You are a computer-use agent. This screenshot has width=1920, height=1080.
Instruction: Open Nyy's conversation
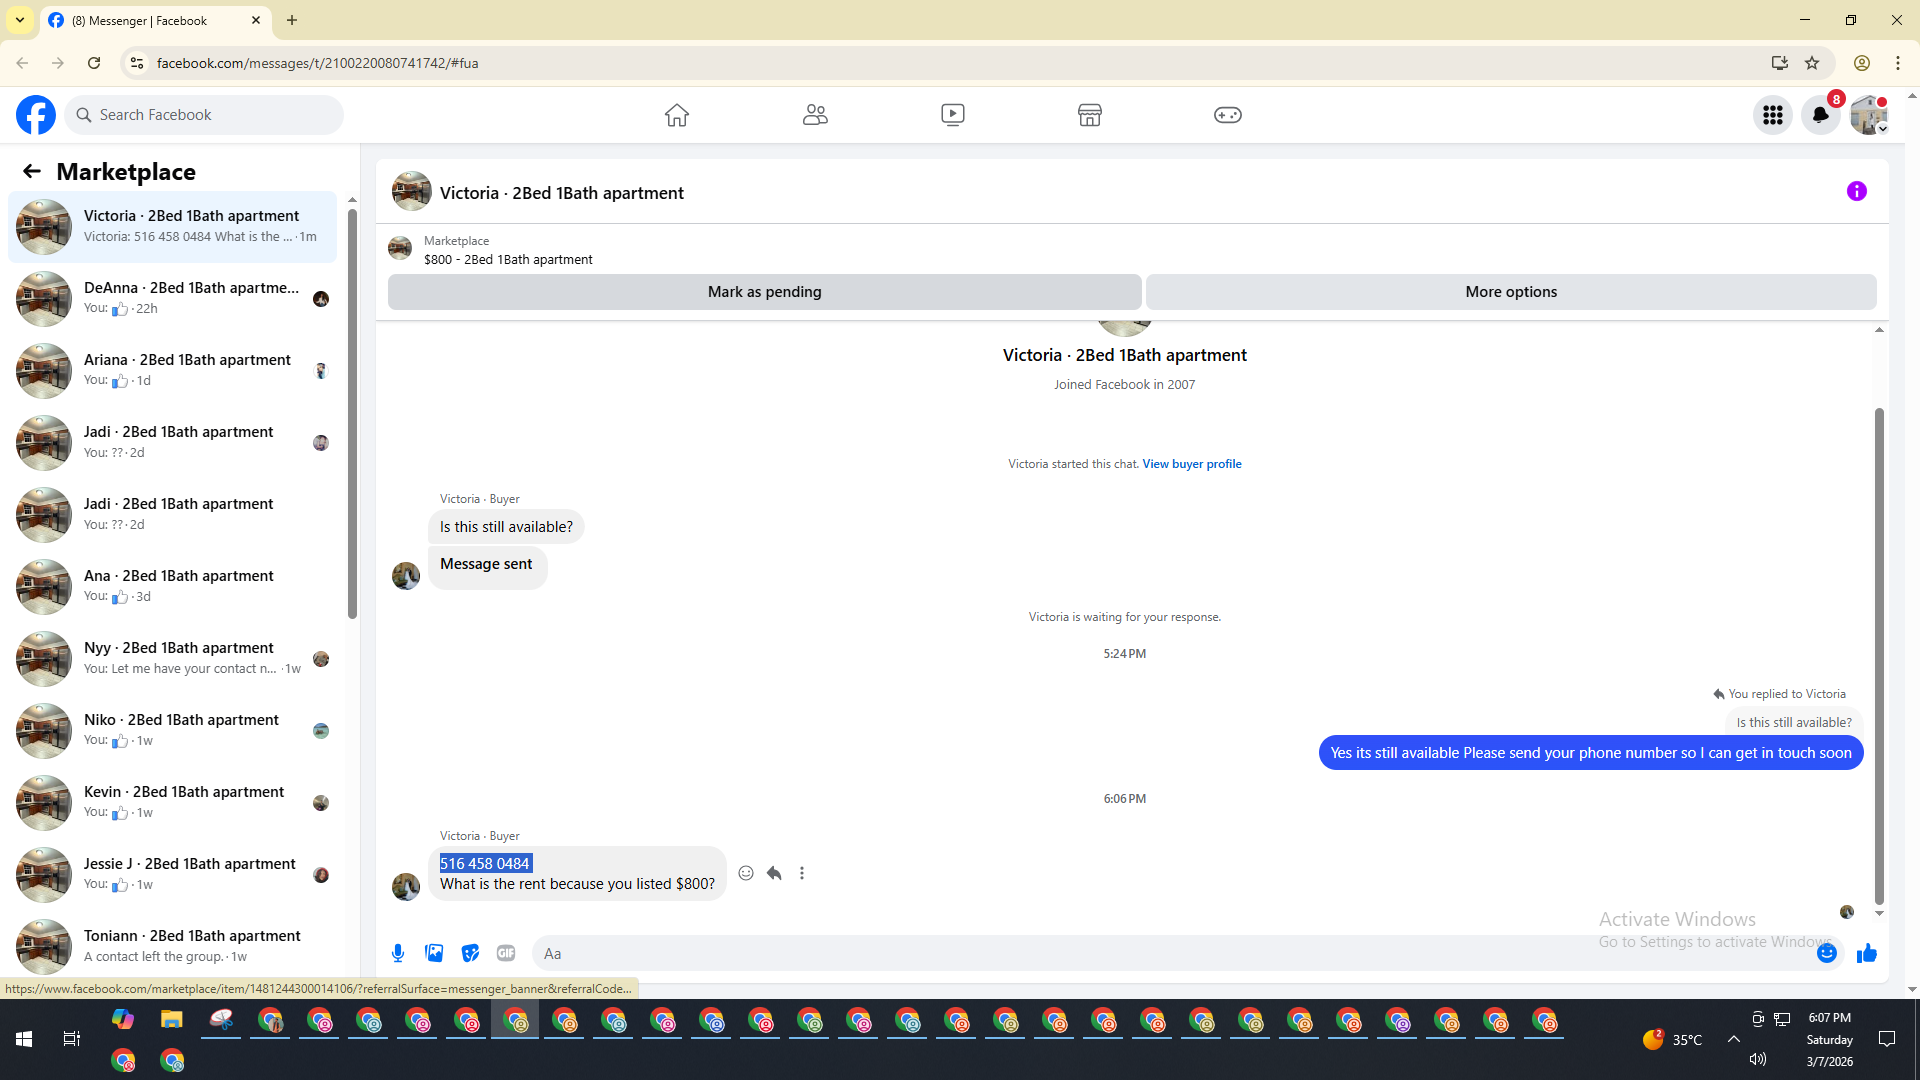coord(173,658)
